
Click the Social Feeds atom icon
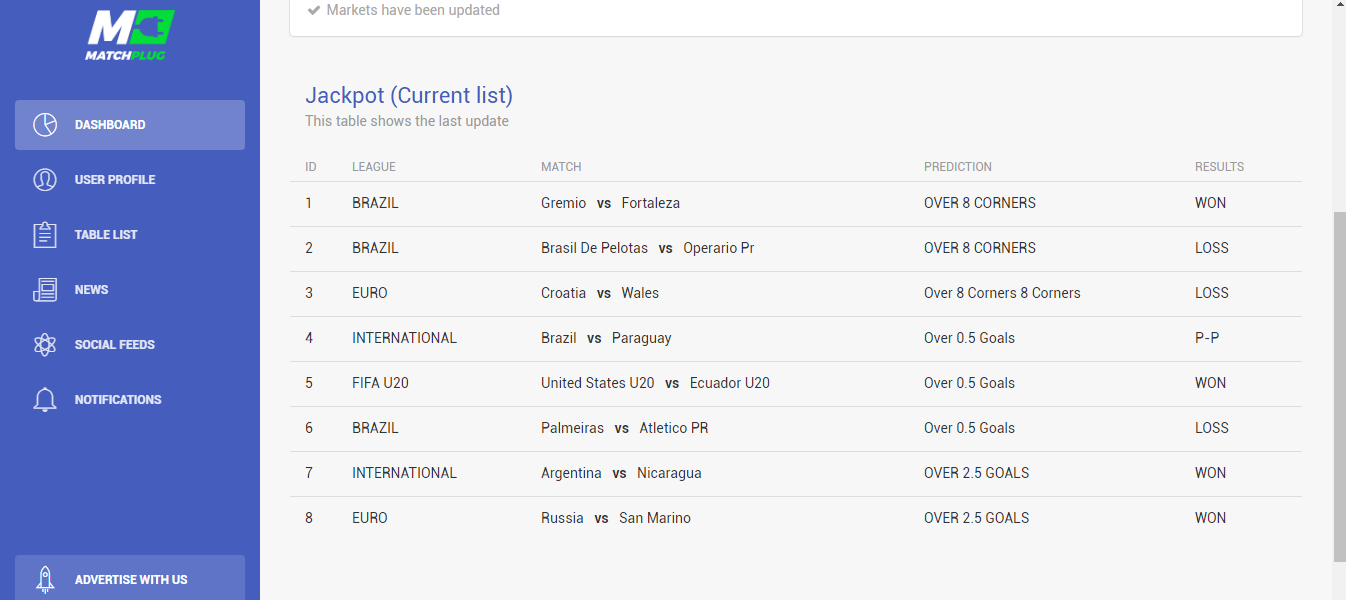[x=45, y=345]
